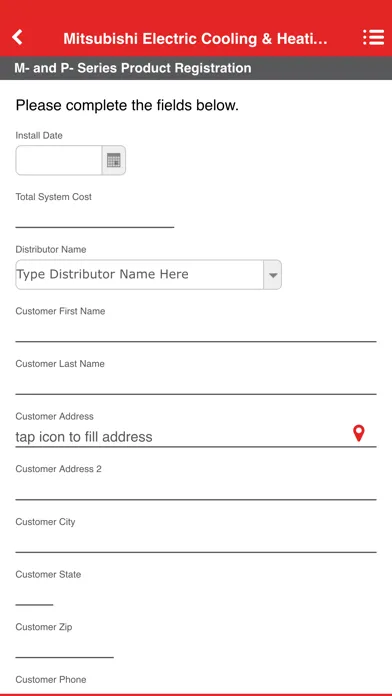Click the Customer City field

tap(196, 542)
